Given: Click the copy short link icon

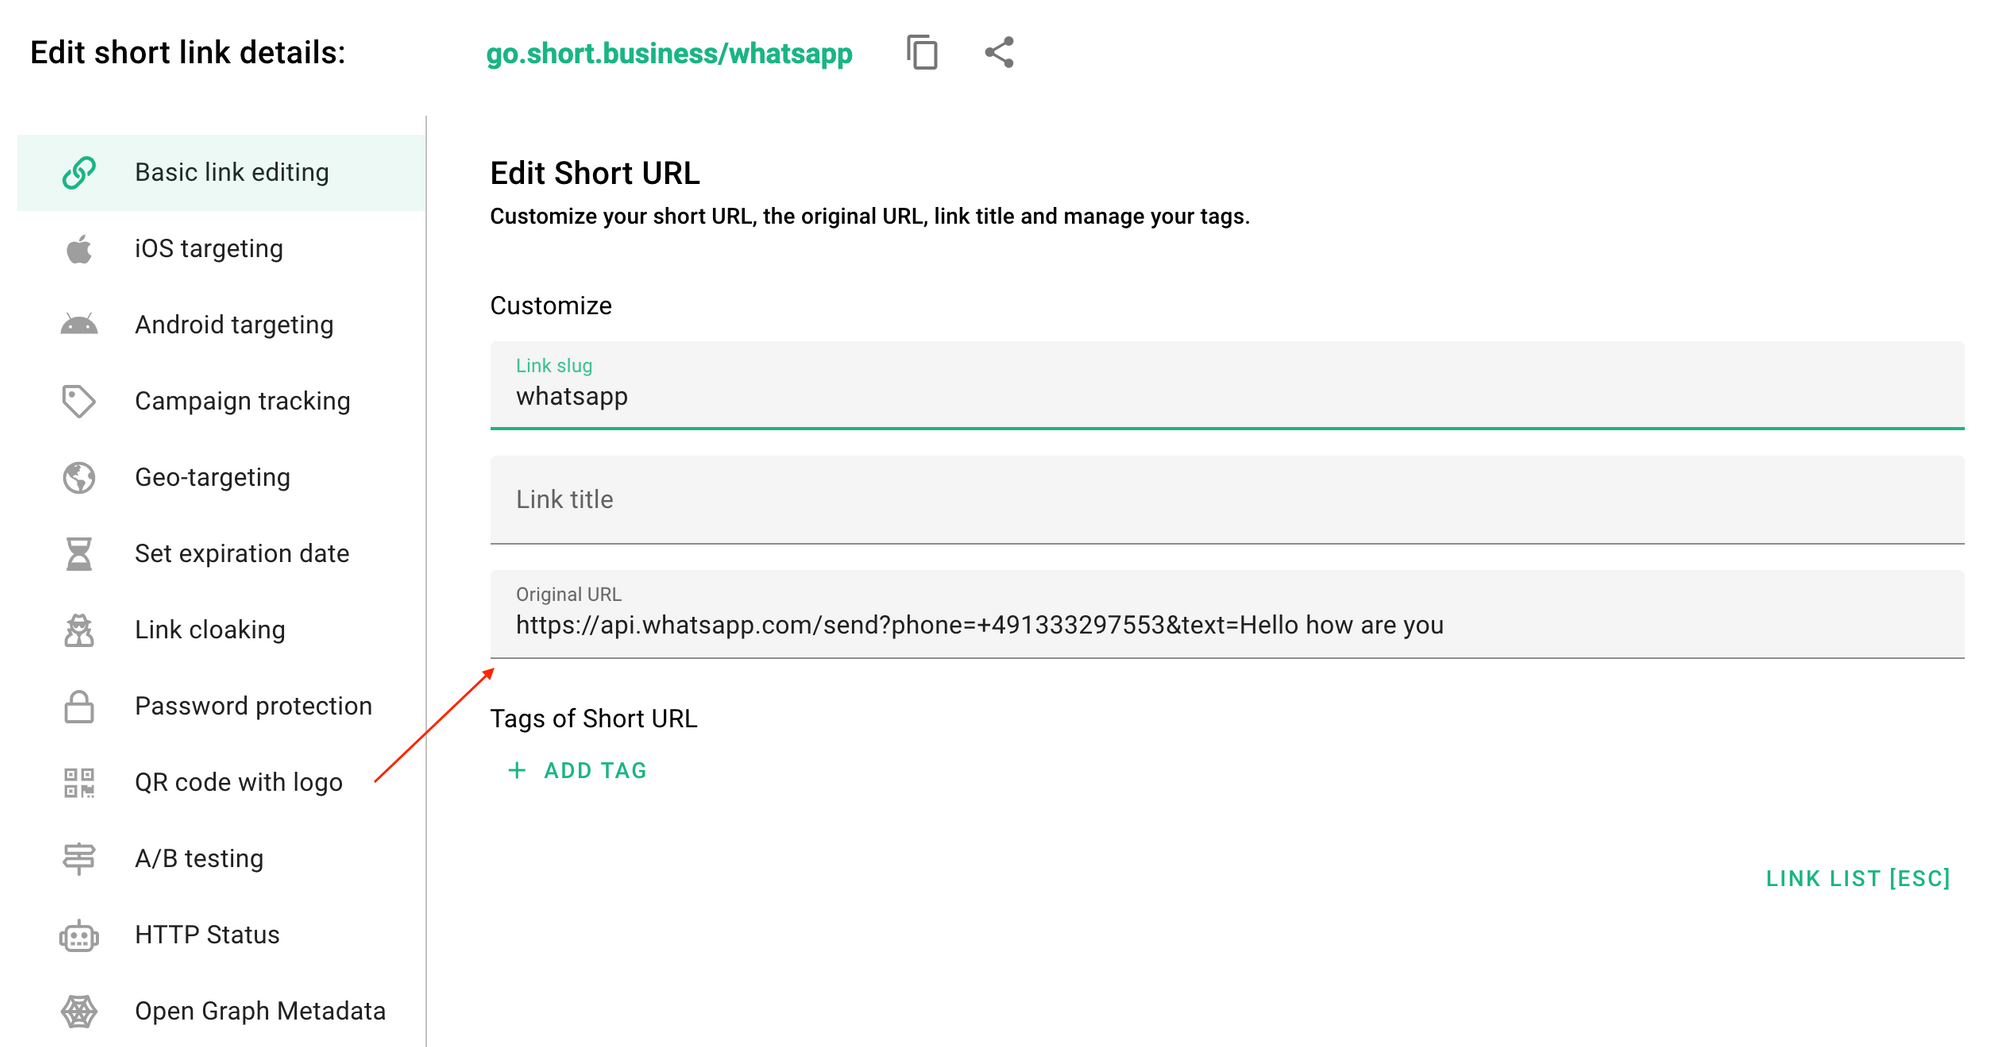Looking at the screenshot, I should click(921, 52).
